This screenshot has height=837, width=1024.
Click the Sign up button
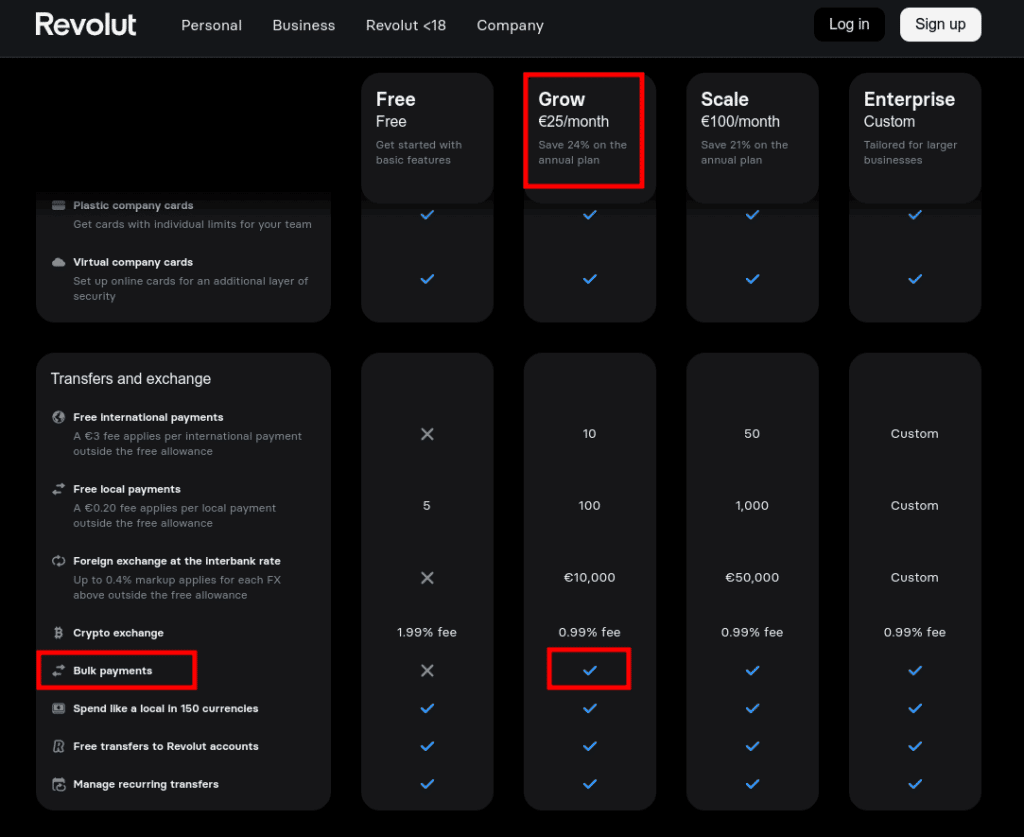(940, 24)
